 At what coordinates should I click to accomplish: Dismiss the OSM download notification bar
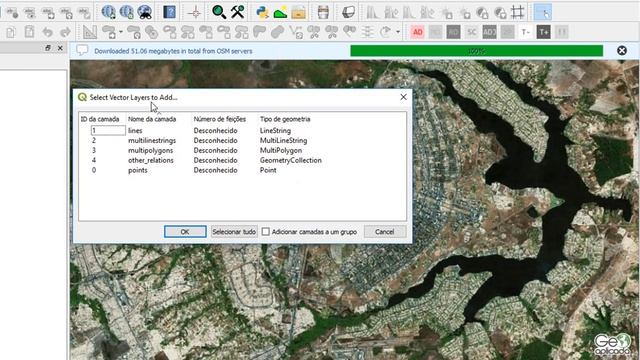pos(622,51)
